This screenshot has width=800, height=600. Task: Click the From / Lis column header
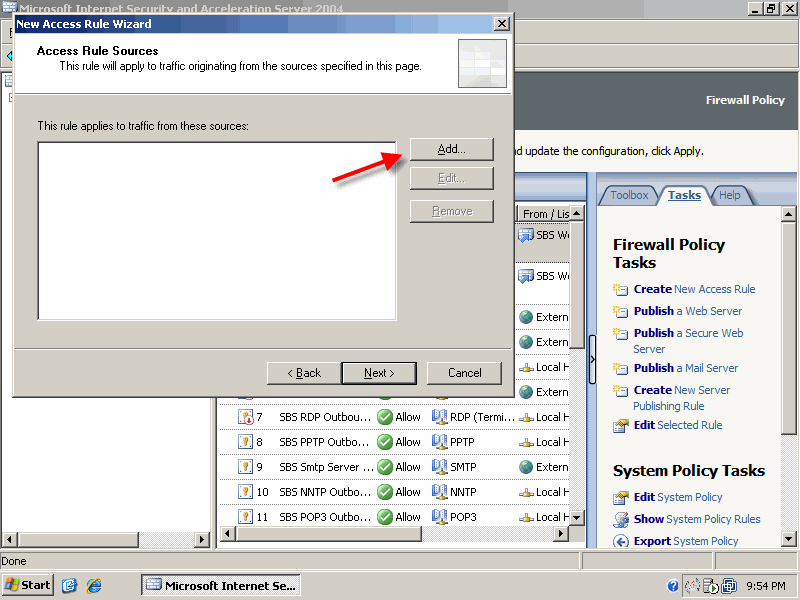pyautogui.click(x=544, y=214)
